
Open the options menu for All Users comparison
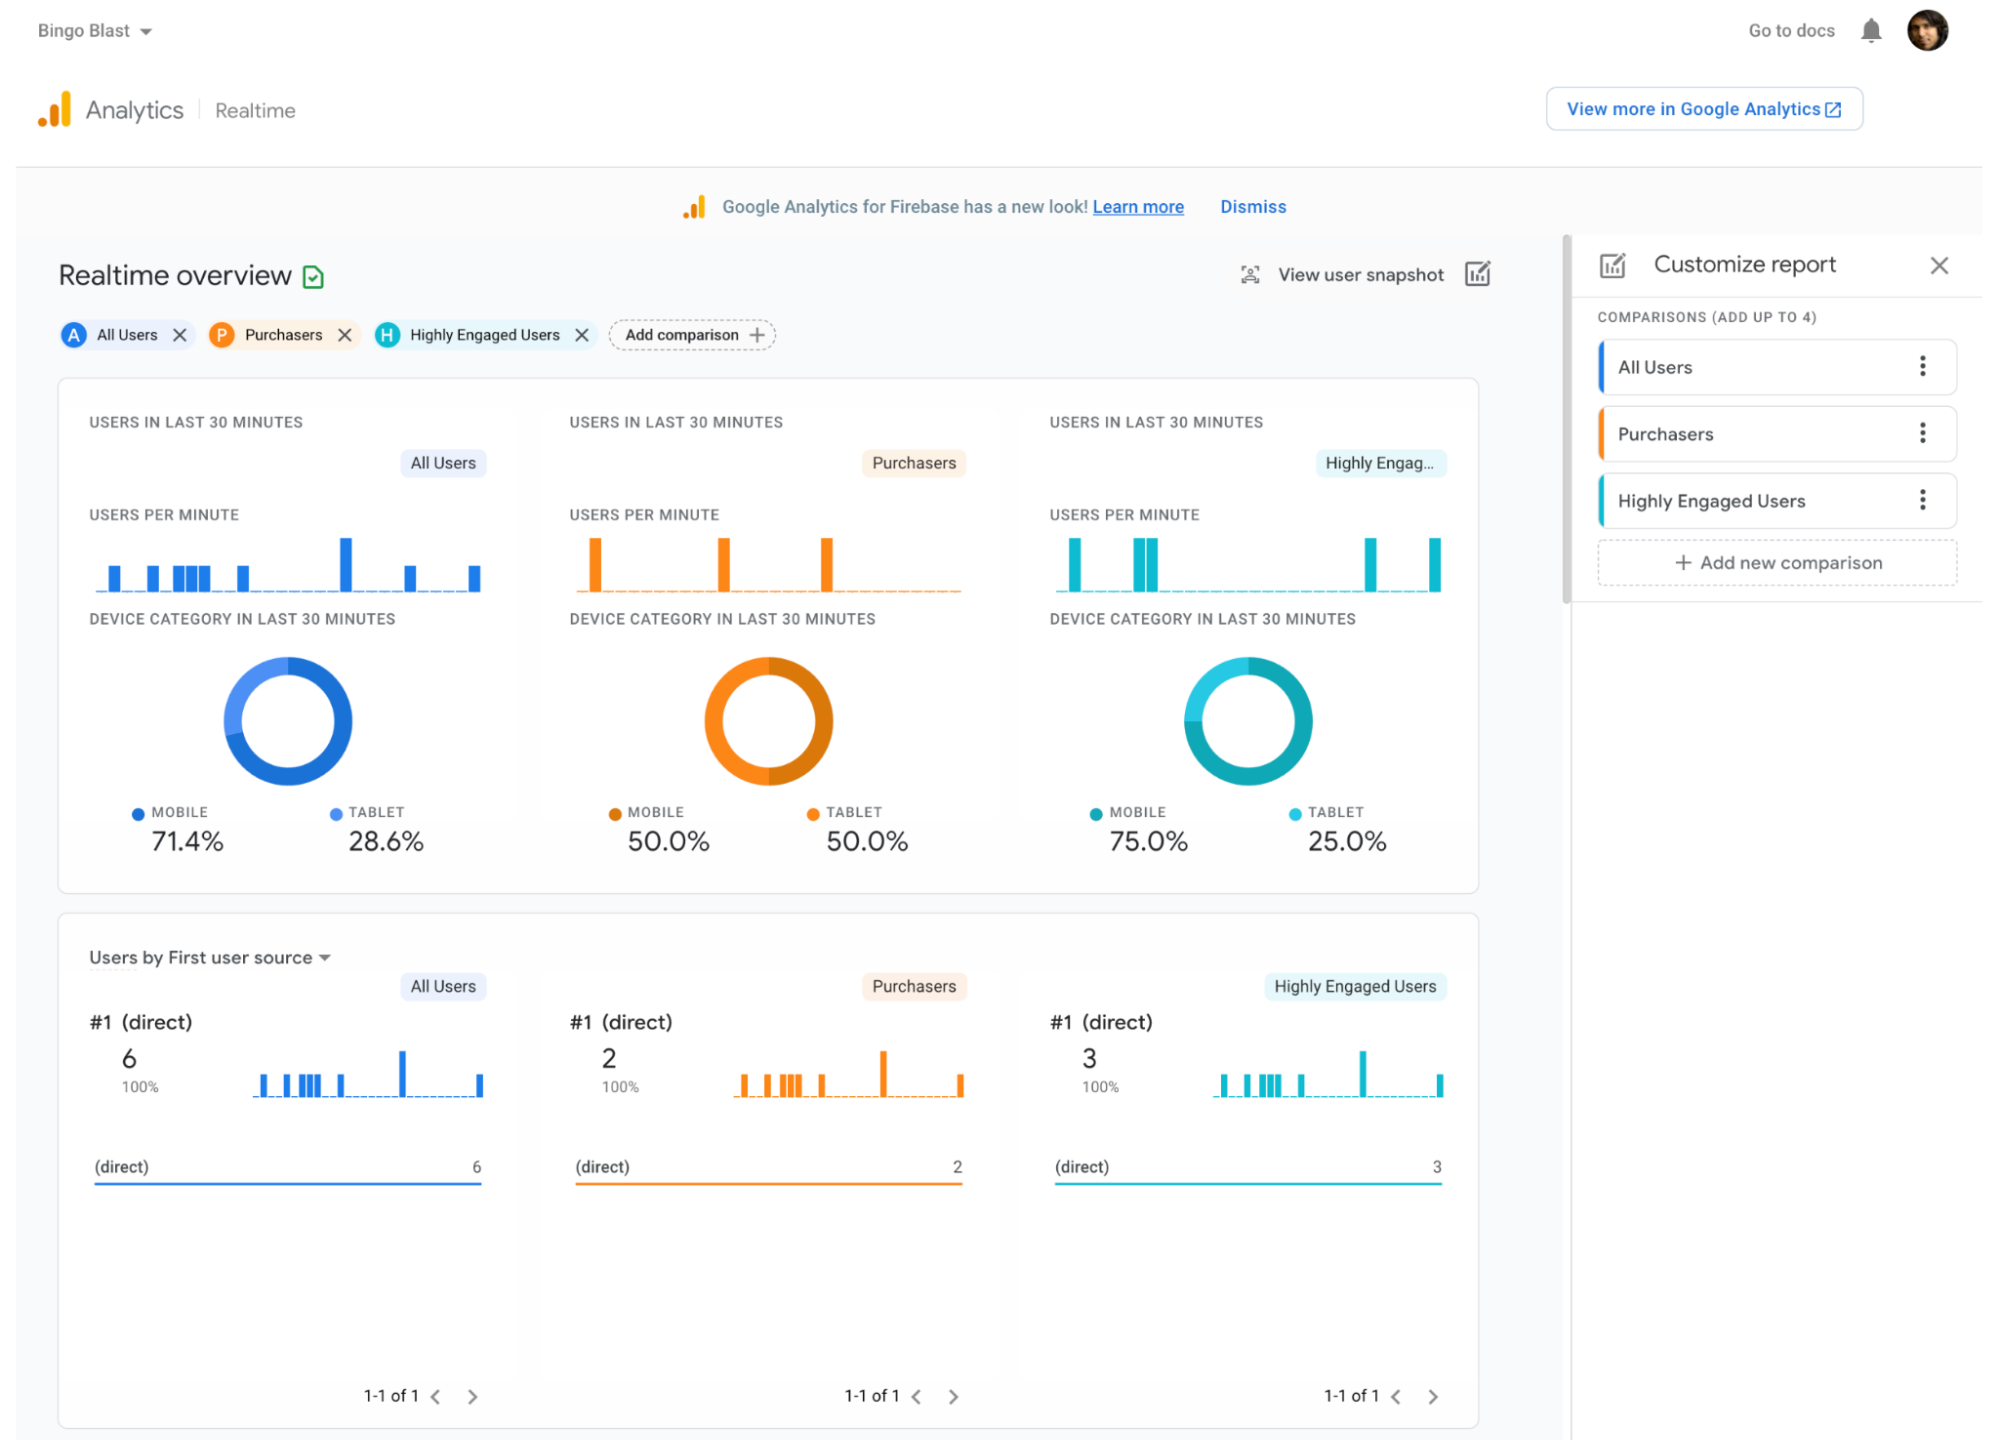[x=1922, y=366]
